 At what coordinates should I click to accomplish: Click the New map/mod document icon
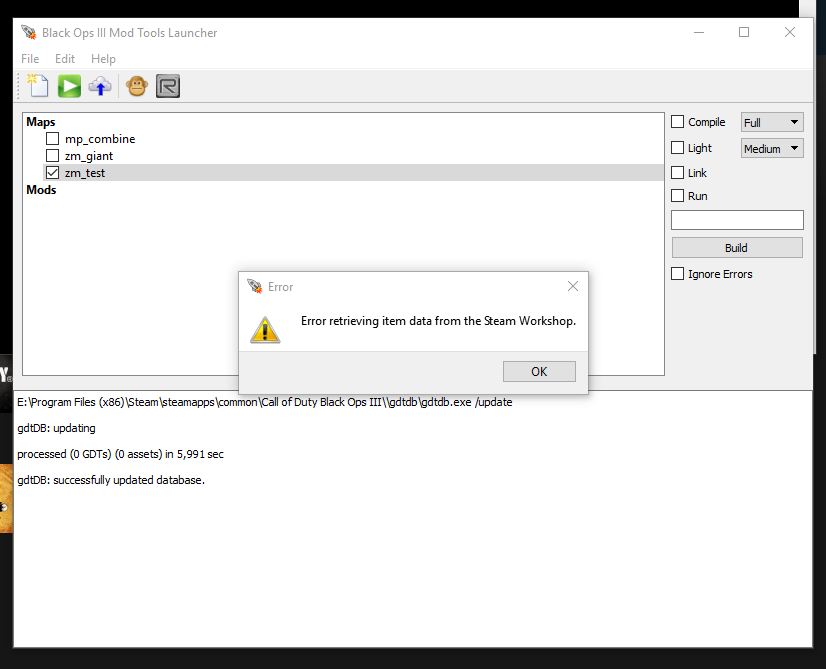click(x=38, y=86)
